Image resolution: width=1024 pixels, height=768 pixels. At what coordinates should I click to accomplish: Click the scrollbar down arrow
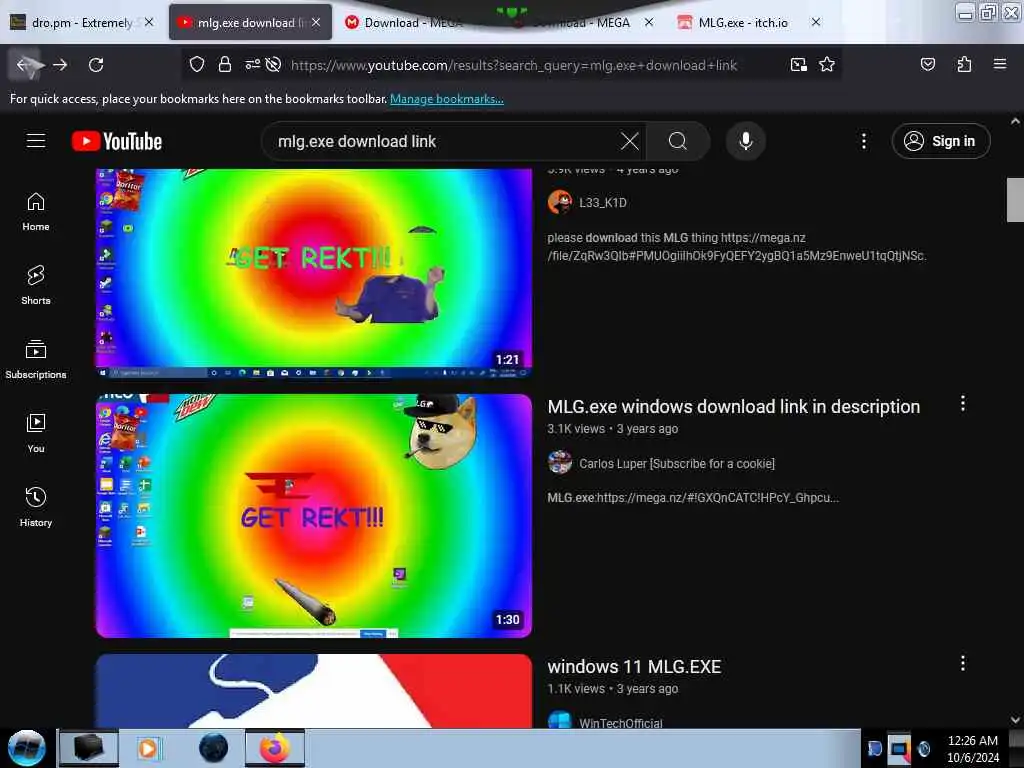(1015, 719)
